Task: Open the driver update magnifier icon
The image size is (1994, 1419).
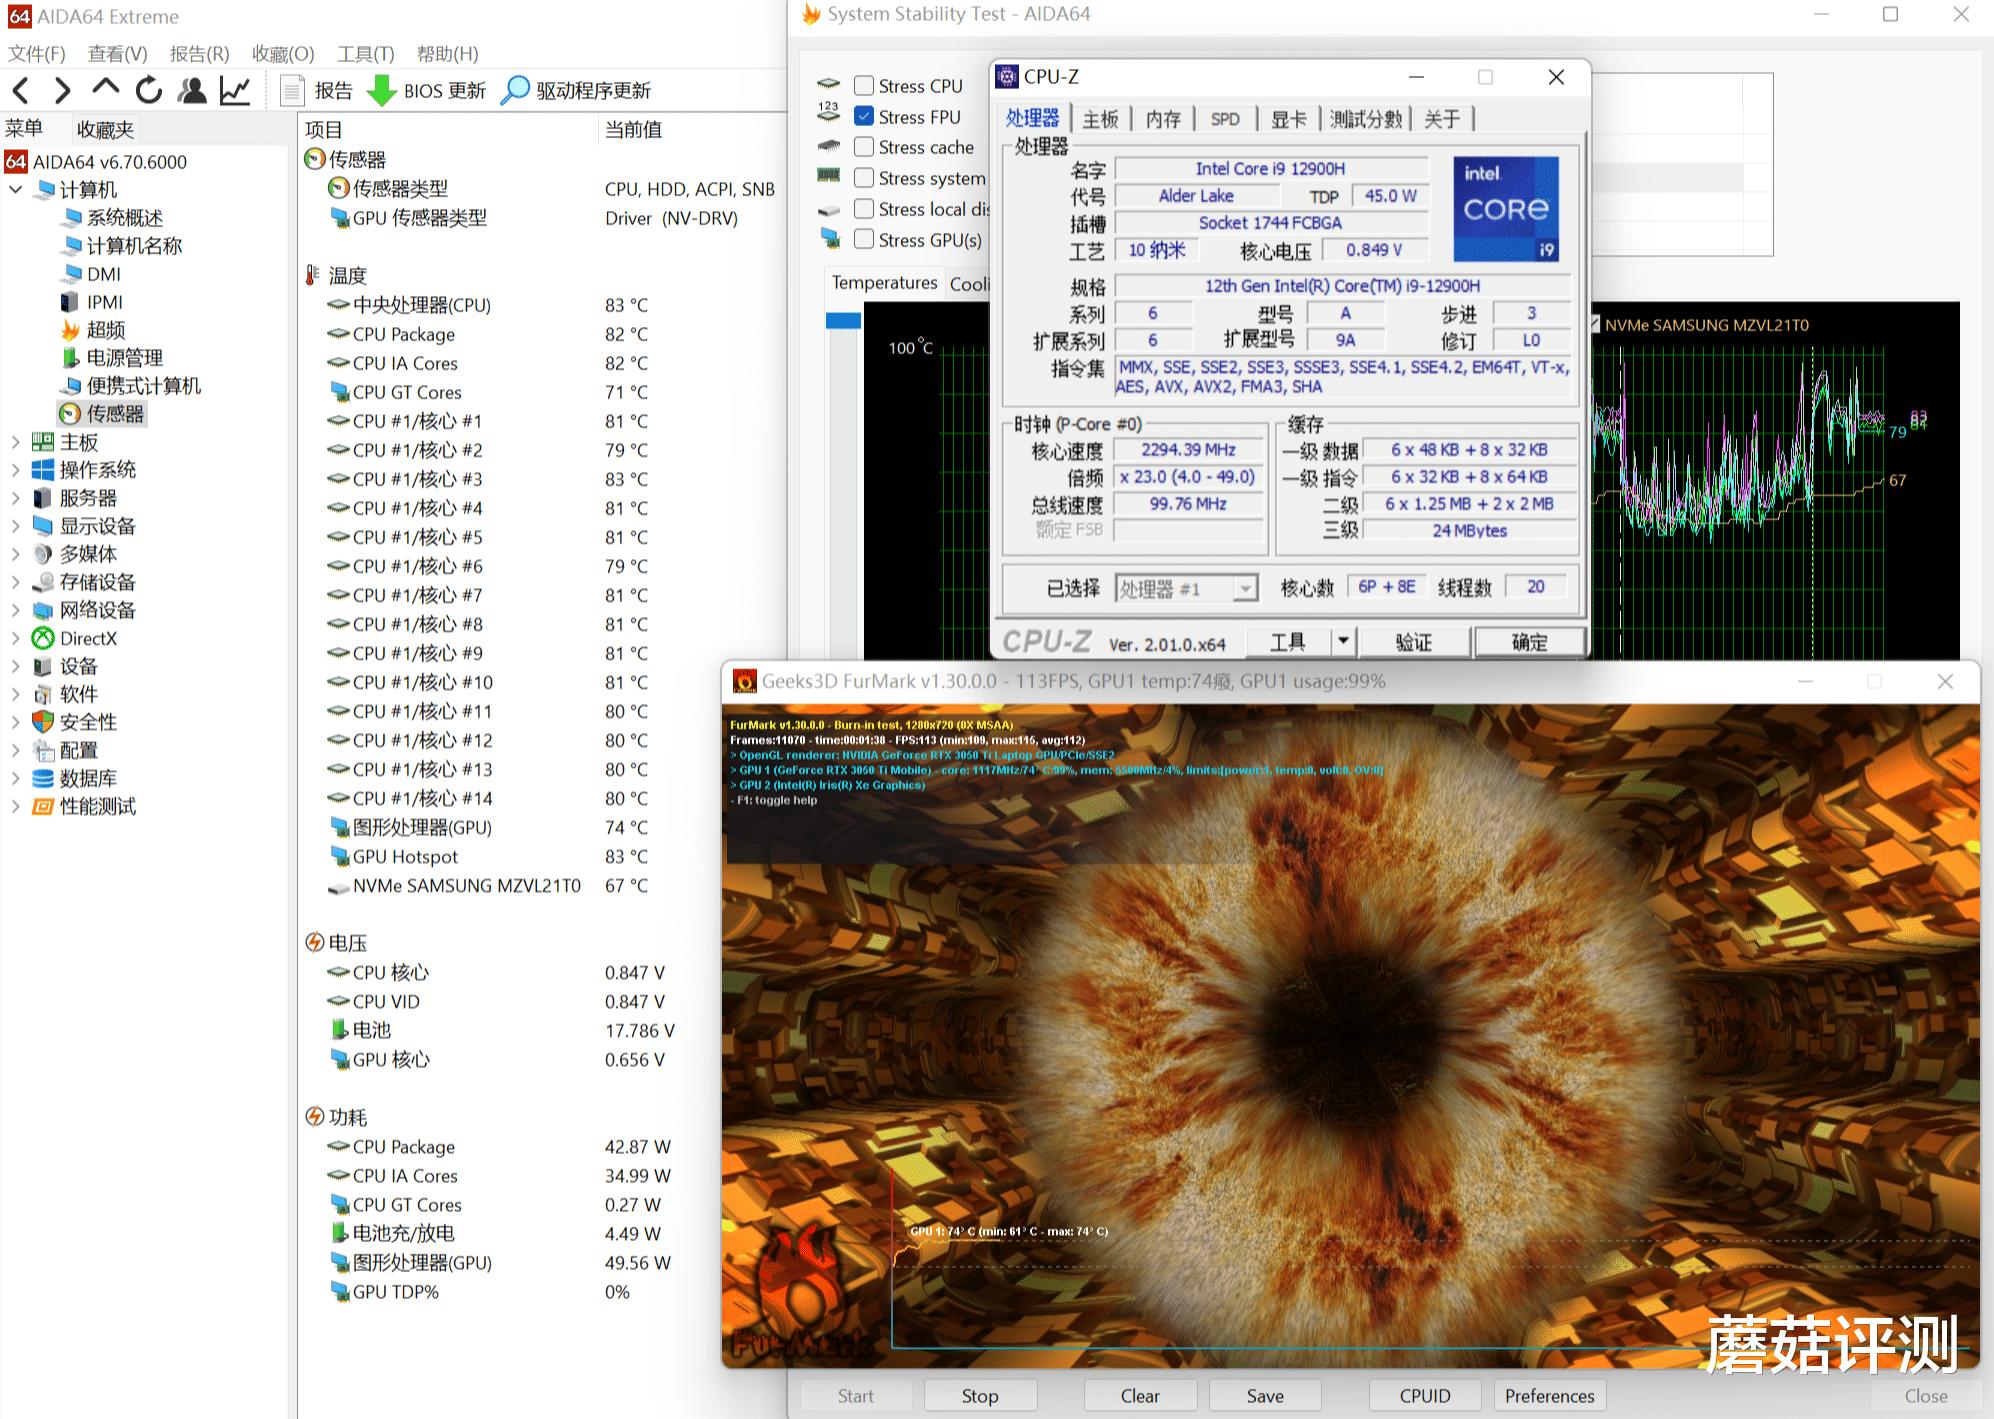Action: click(x=514, y=91)
